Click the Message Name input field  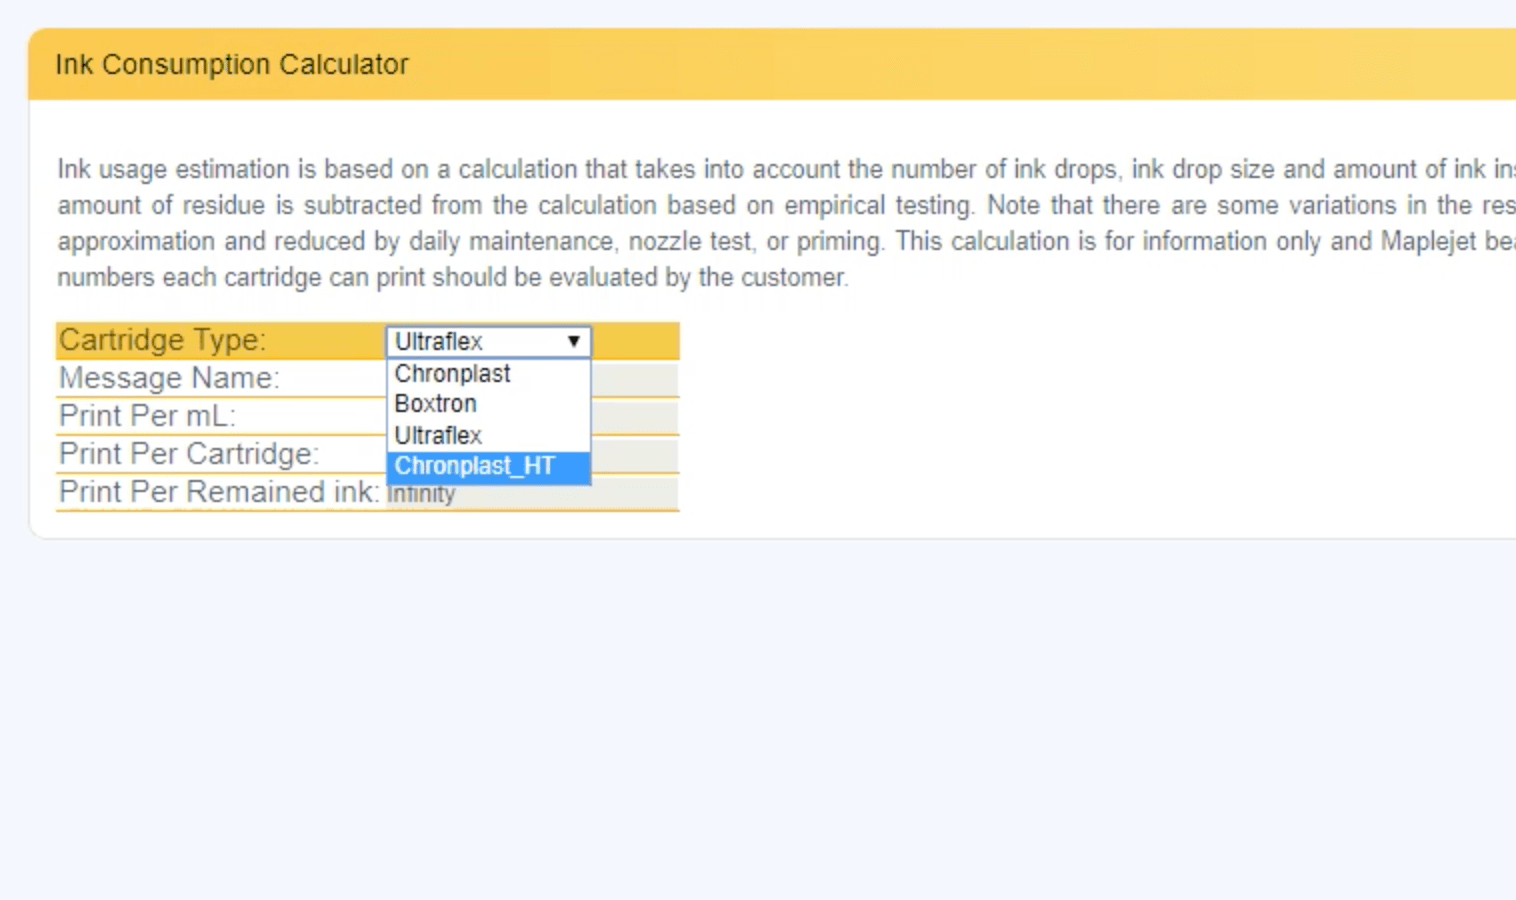[635, 378]
